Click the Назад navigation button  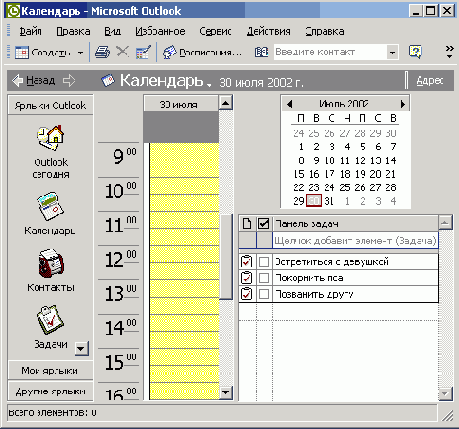[x=34, y=80]
